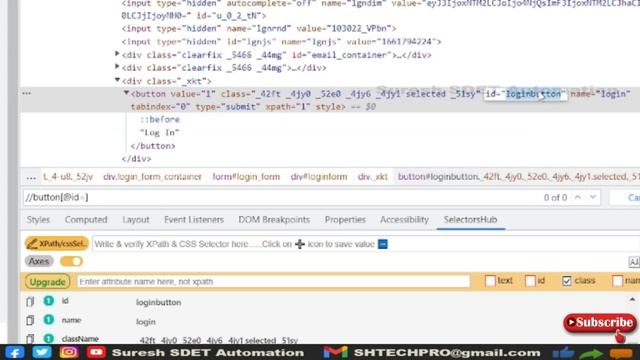Collapse the attribute list with the up arrow
The height and width of the screenshot is (360, 640).
point(632,299)
